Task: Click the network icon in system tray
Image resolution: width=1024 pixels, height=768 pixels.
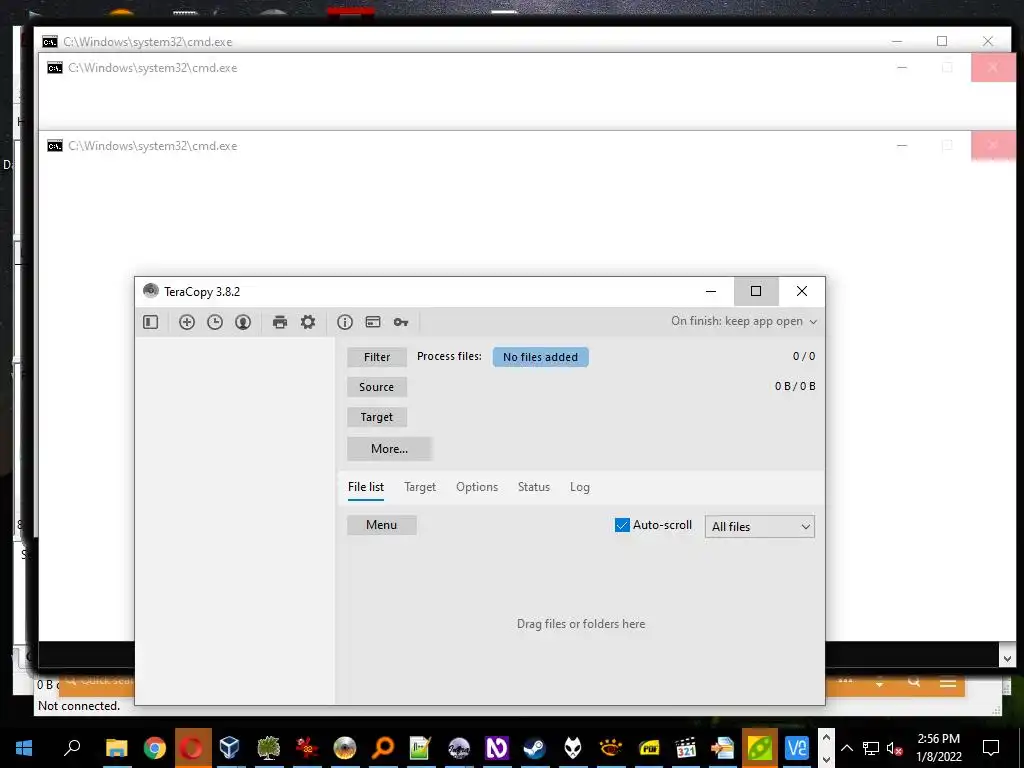Action: (x=871, y=748)
